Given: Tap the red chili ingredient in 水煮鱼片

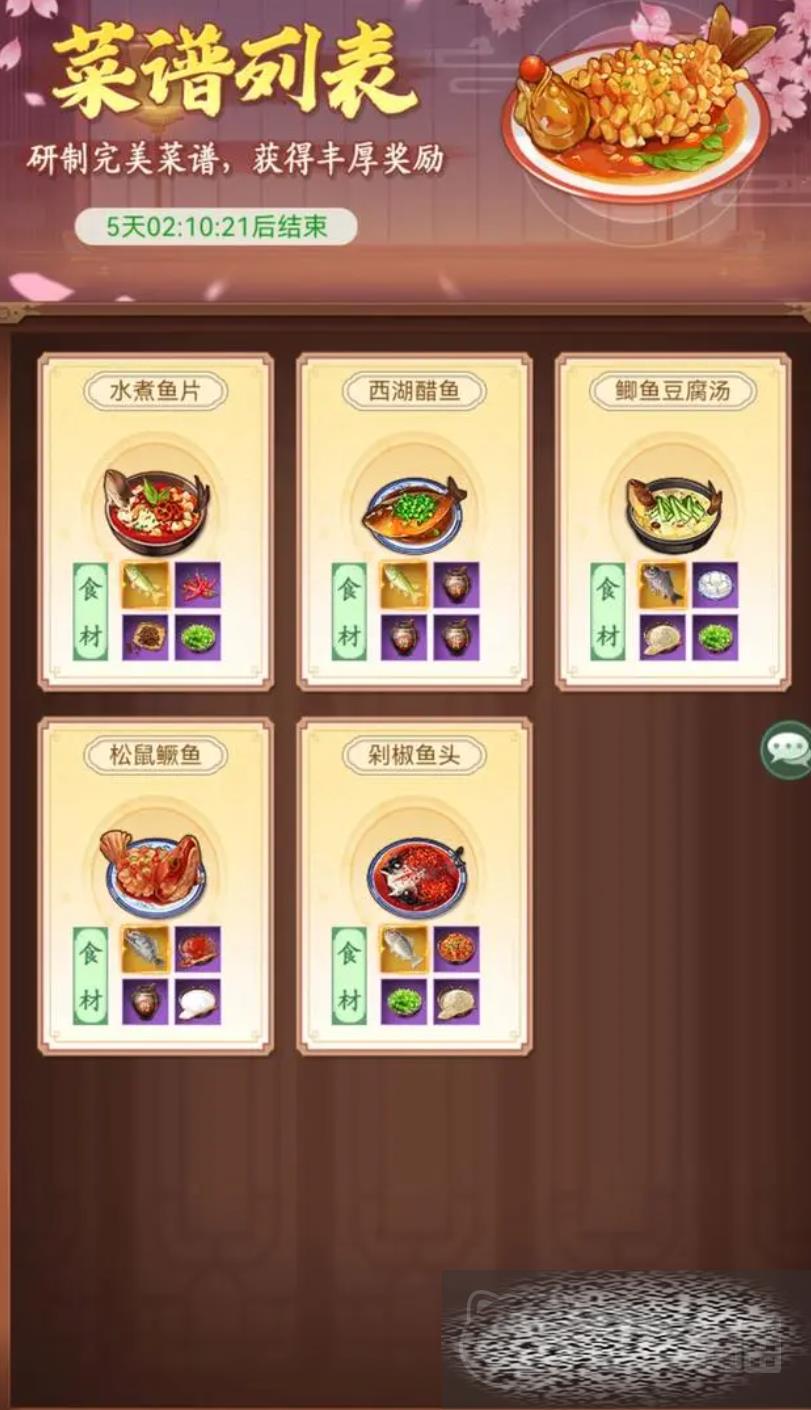Looking at the screenshot, I should coord(198,585).
